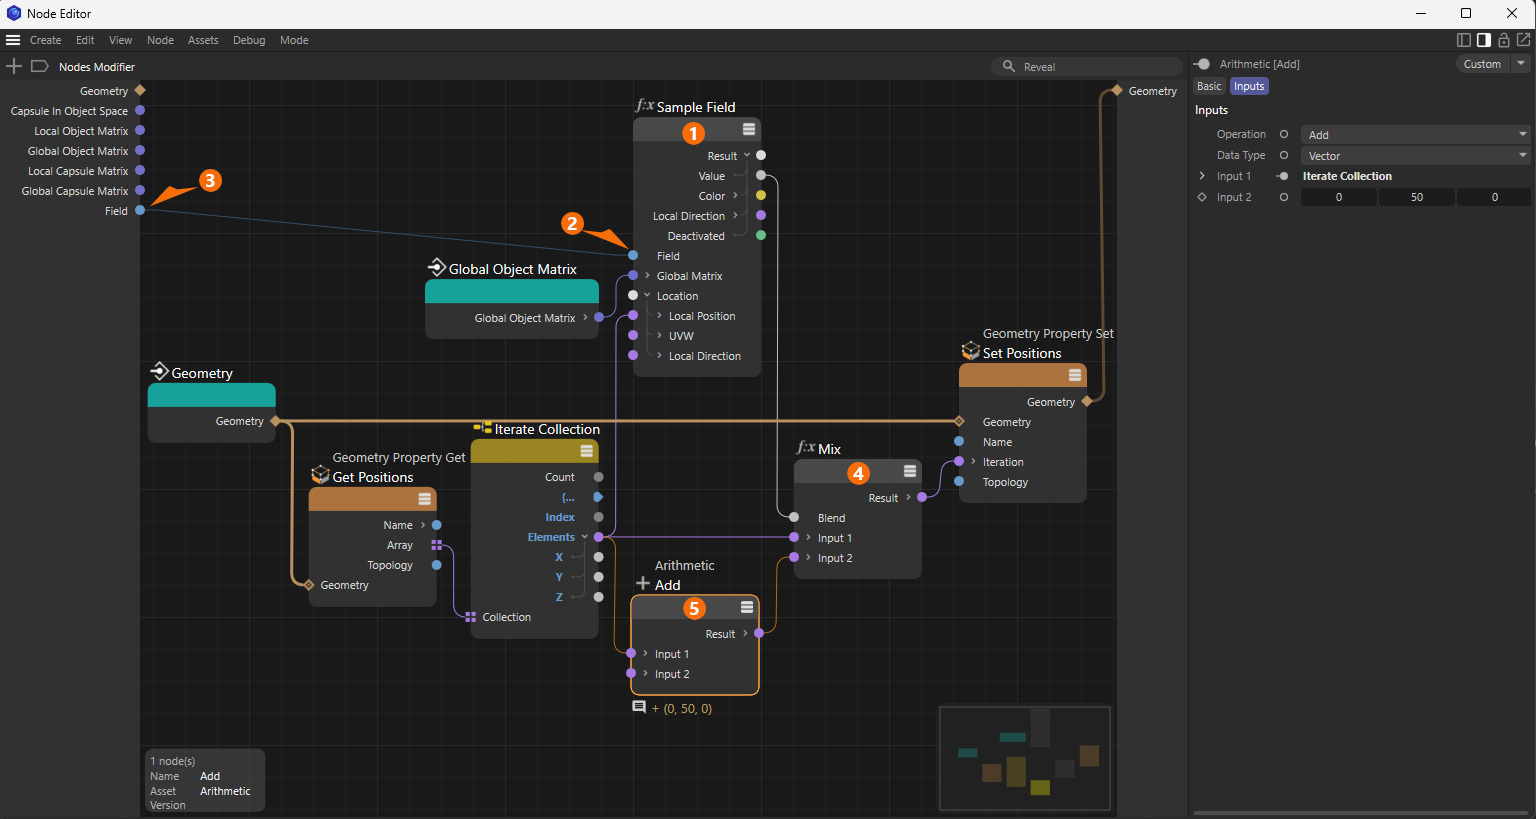This screenshot has width=1536, height=819.
Task: Toggle the Input 2 port circle
Action: click(1284, 197)
